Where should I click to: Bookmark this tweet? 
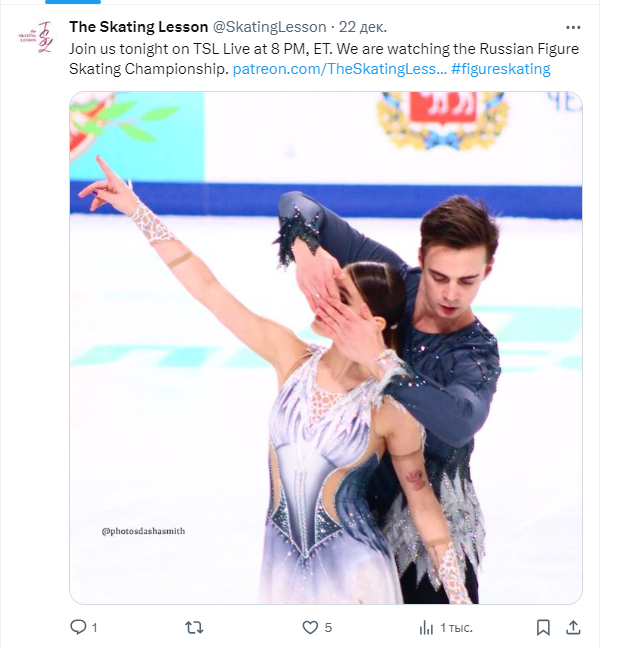pyautogui.click(x=543, y=627)
